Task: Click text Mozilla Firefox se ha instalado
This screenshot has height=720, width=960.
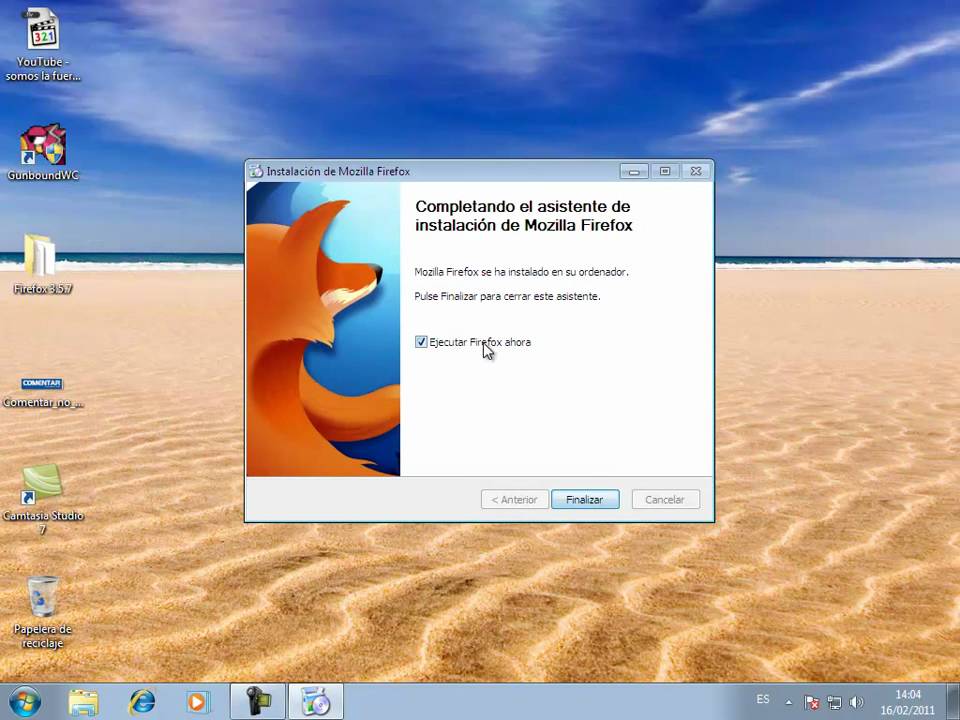Action: [522, 272]
